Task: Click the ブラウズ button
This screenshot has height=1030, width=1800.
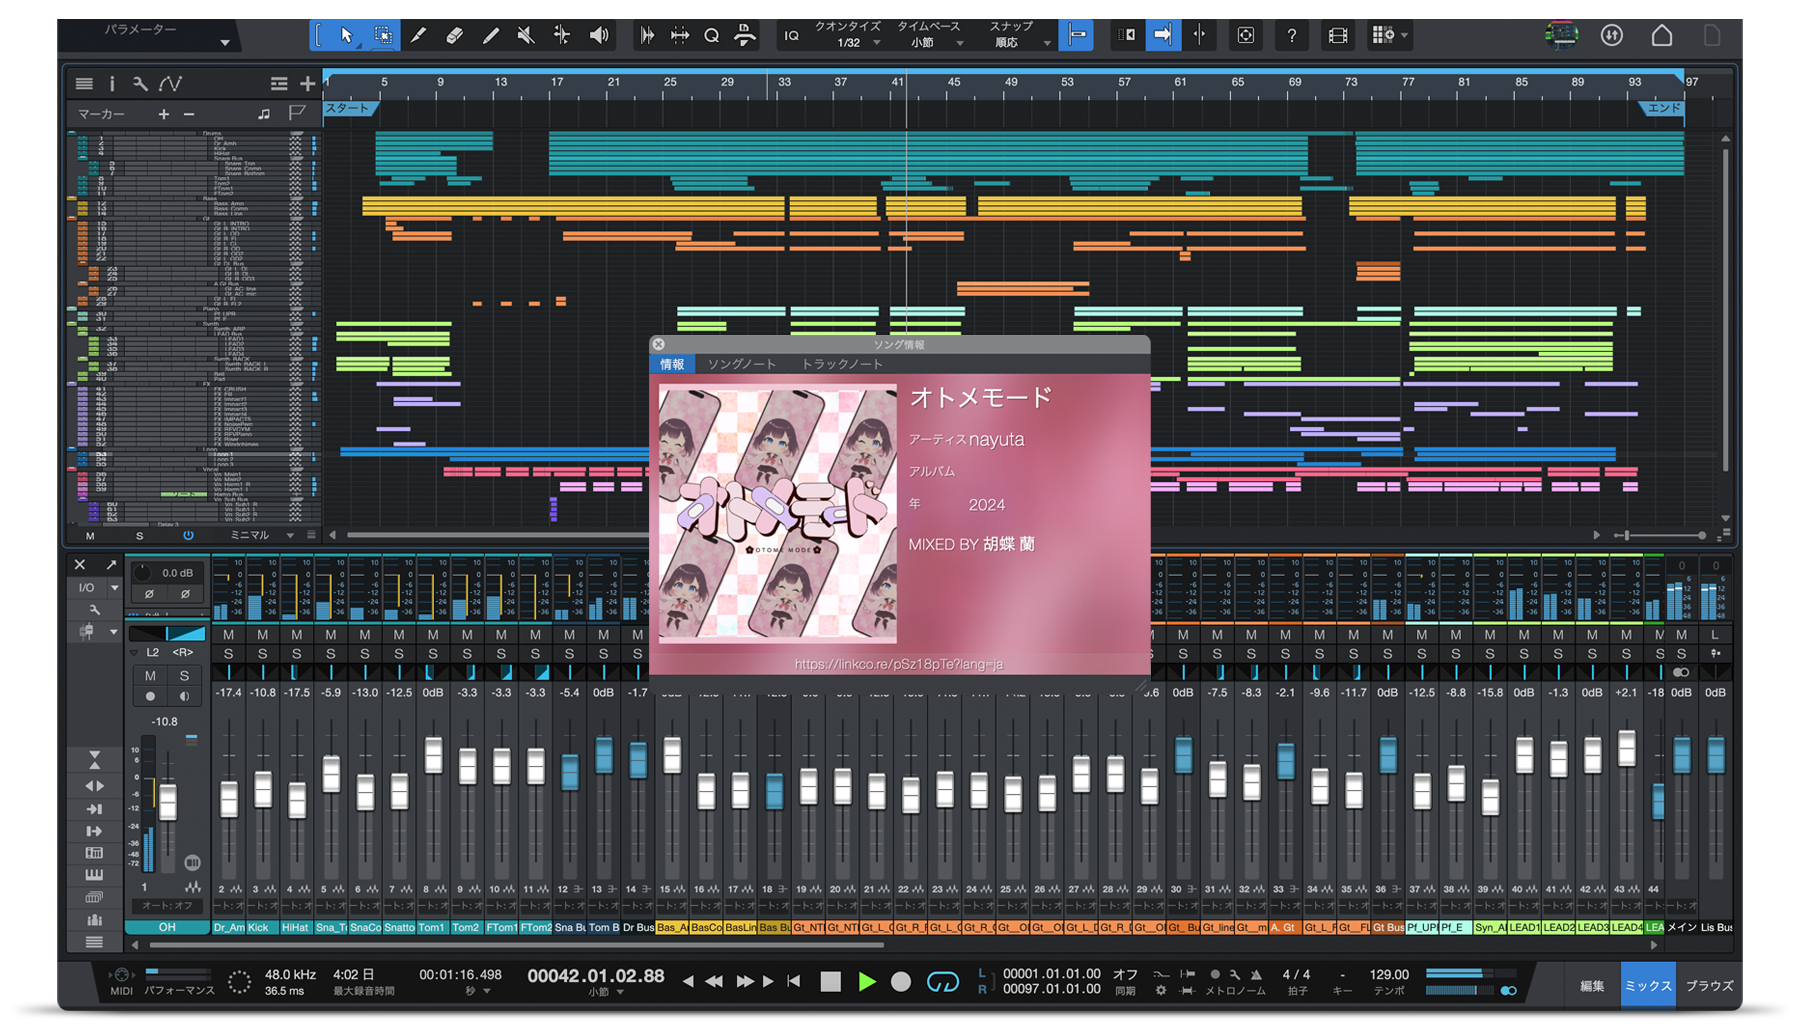Action: [1709, 986]
